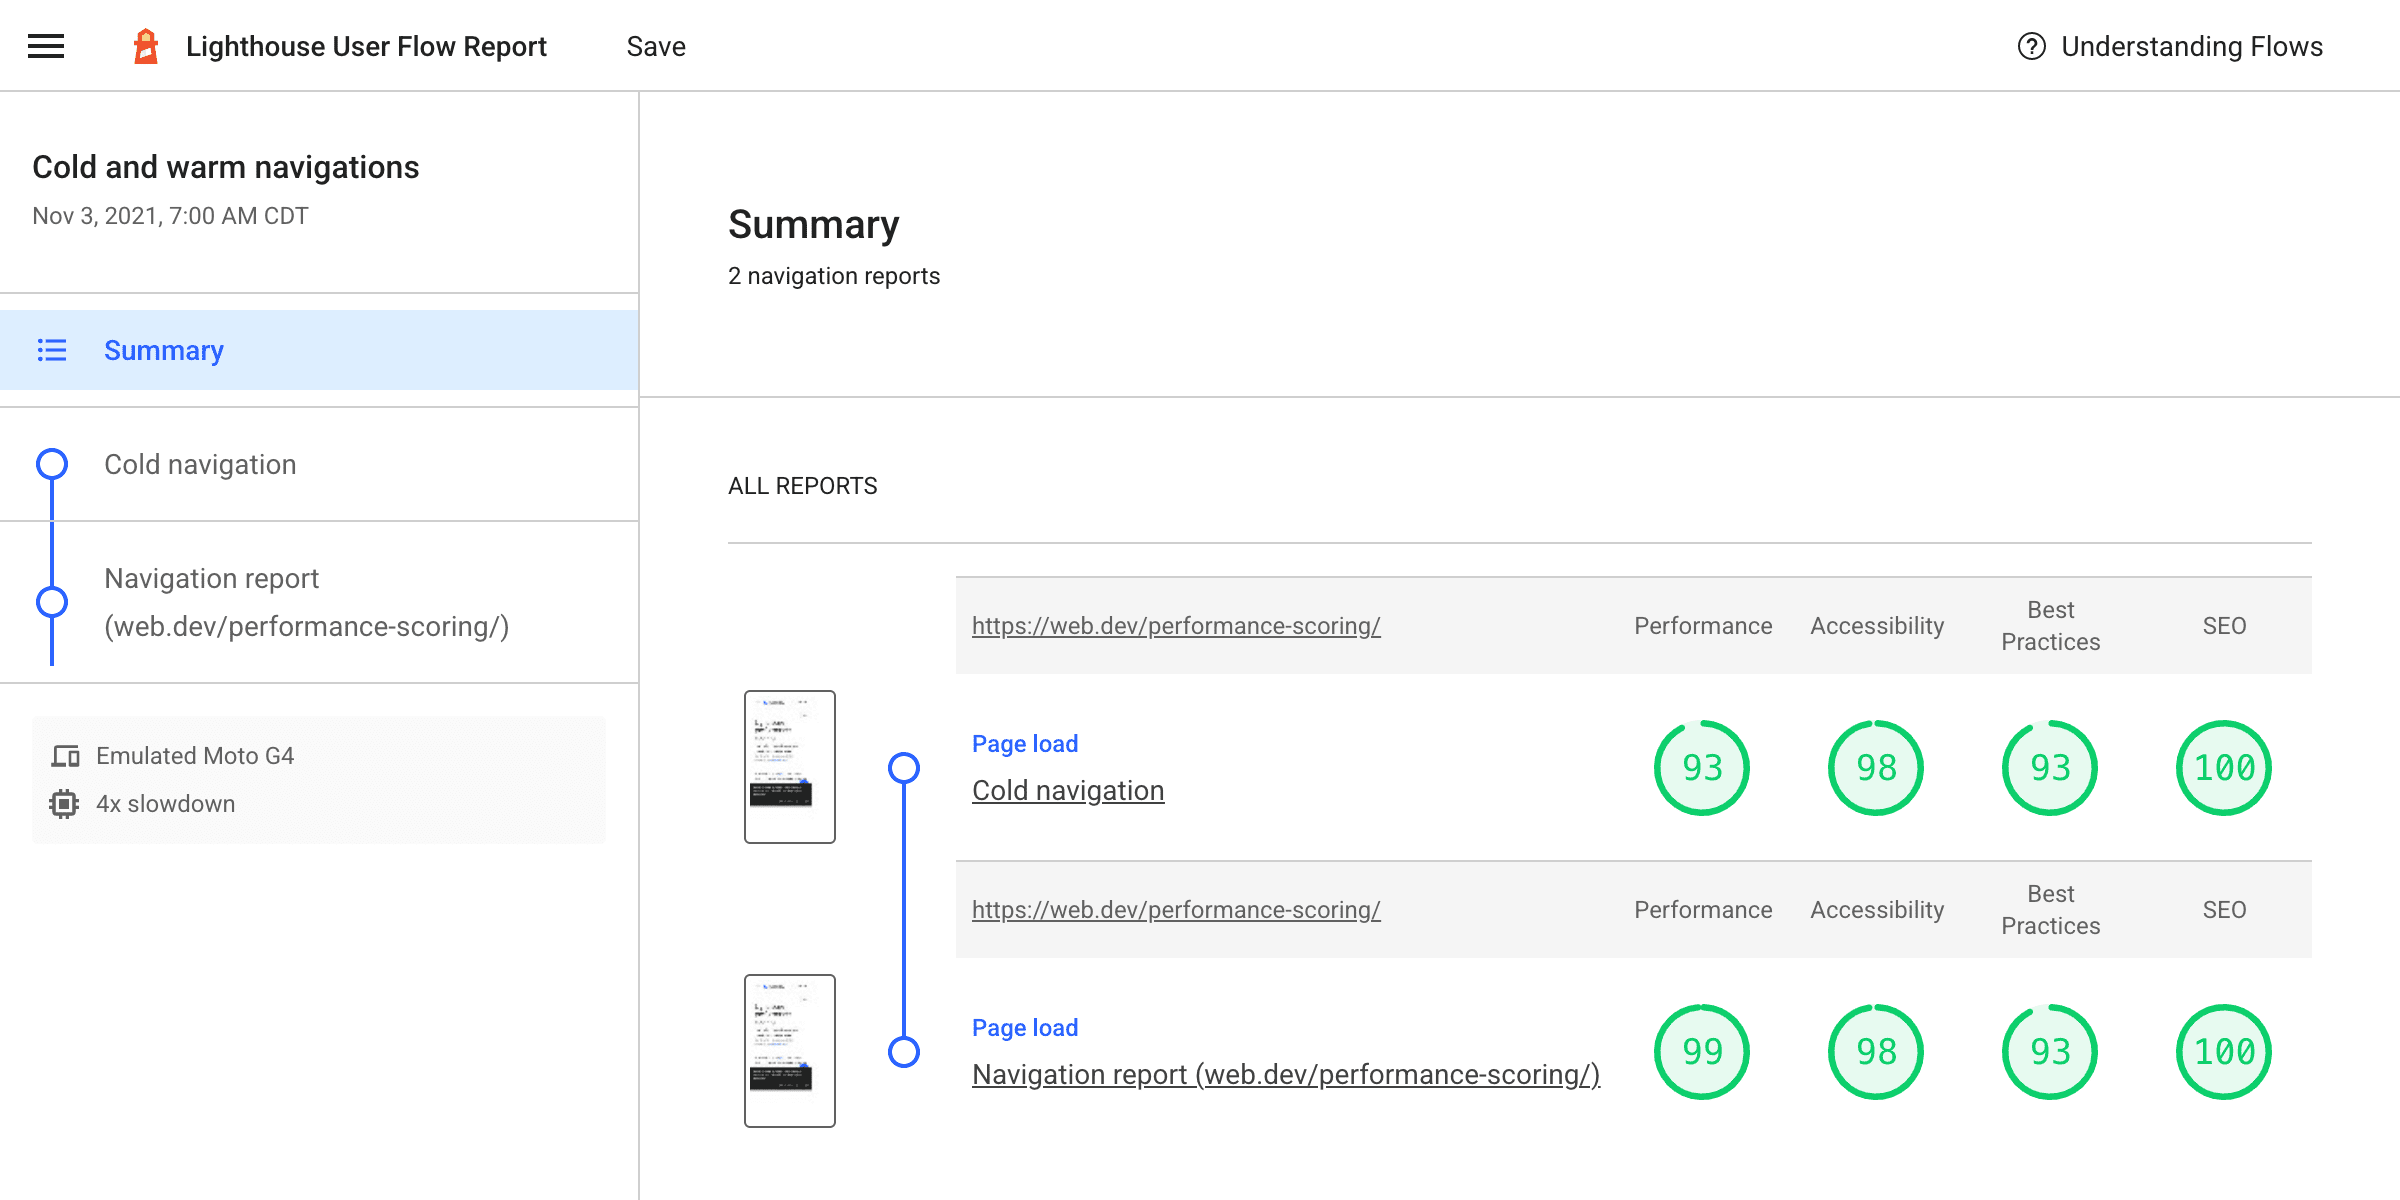Click Cold navigation accessibility score 98
The width and height of the screenshot is (2400, 1200).
point(1875,767)
